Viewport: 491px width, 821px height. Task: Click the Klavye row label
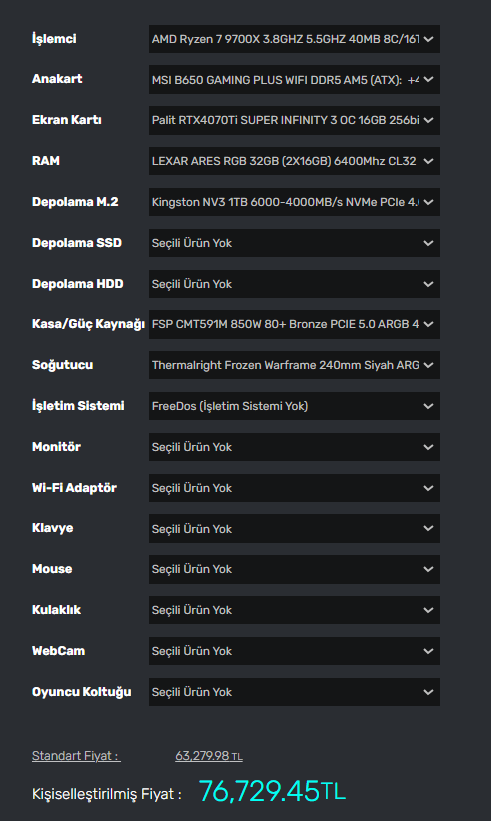click(52, 528)
